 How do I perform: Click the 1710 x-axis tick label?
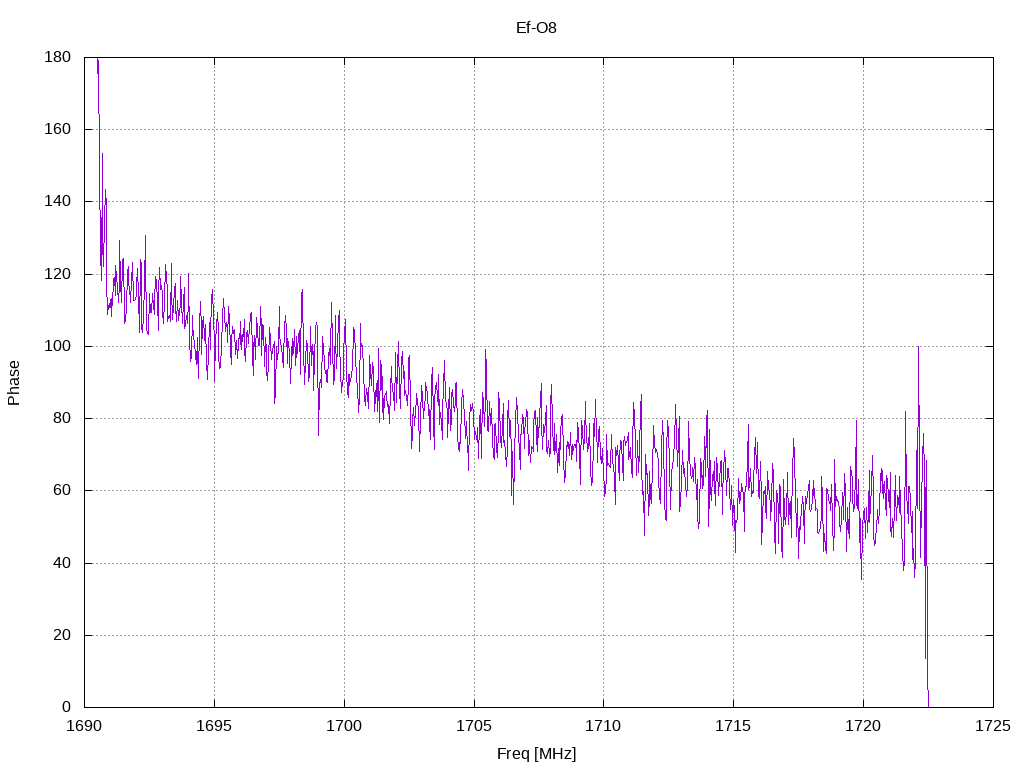(603, 726)
